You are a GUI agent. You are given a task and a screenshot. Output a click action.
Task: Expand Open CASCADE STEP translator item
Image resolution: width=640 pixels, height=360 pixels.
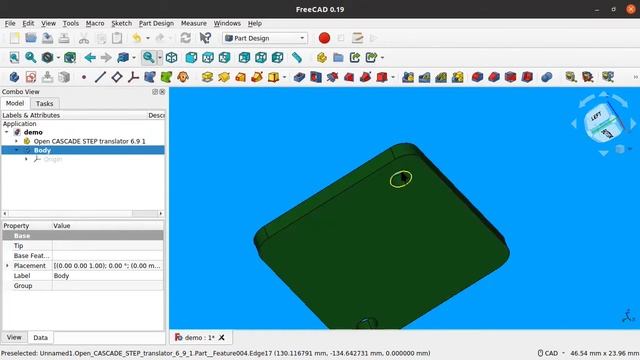pyautogui.click(x=16, y=141)
